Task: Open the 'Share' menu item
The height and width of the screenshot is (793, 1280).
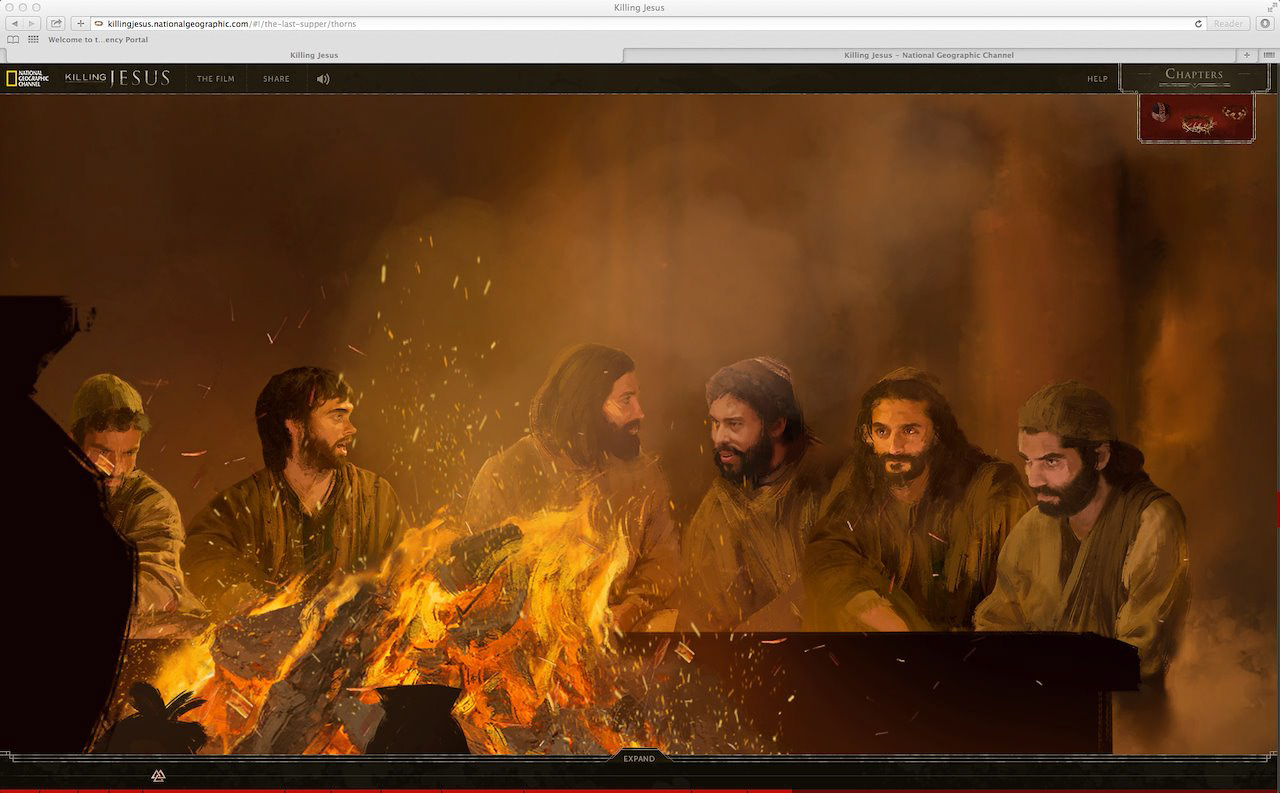Action: 277,79
